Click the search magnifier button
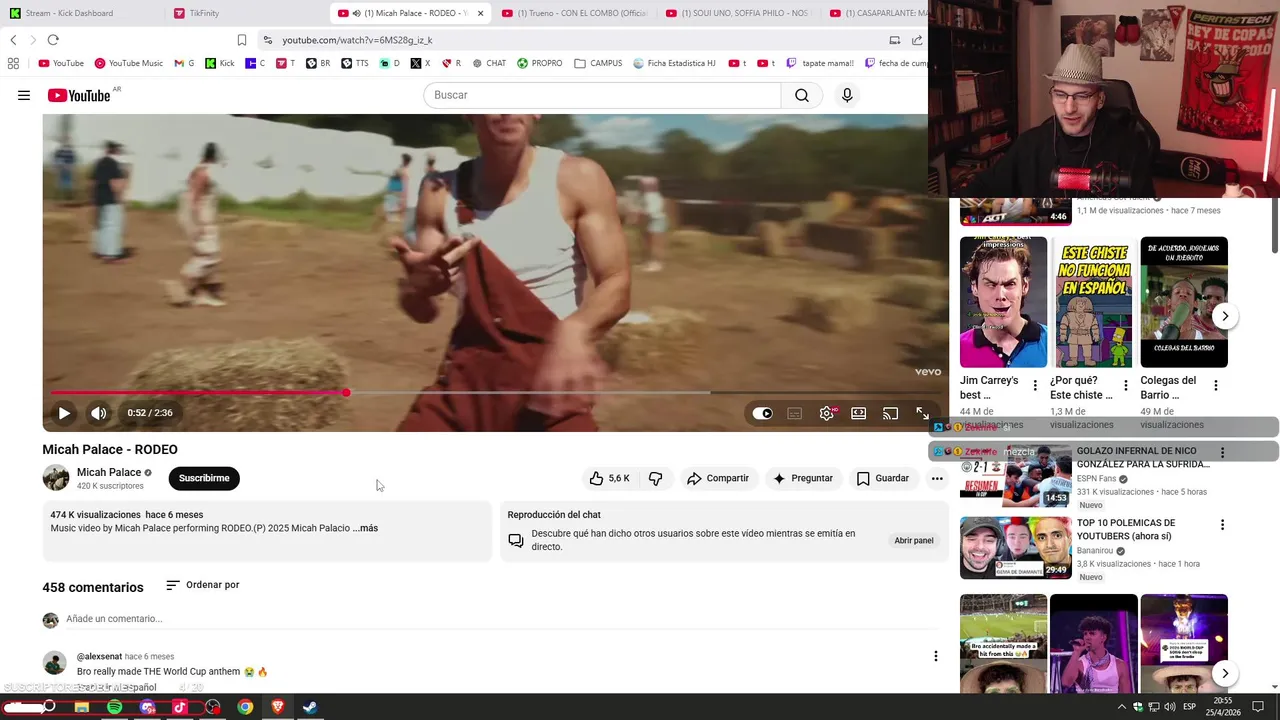Viewport: 1280px width, 720px height. [802, 95]
